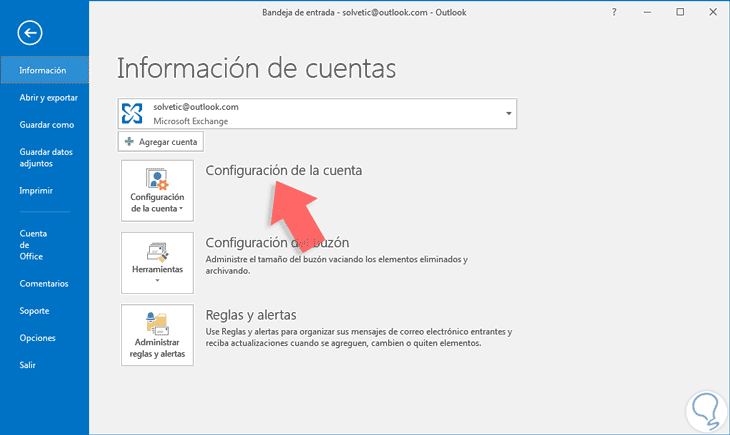Close the Outlook window
This screenshot has height=435, width=730.
tap(713, 13)
